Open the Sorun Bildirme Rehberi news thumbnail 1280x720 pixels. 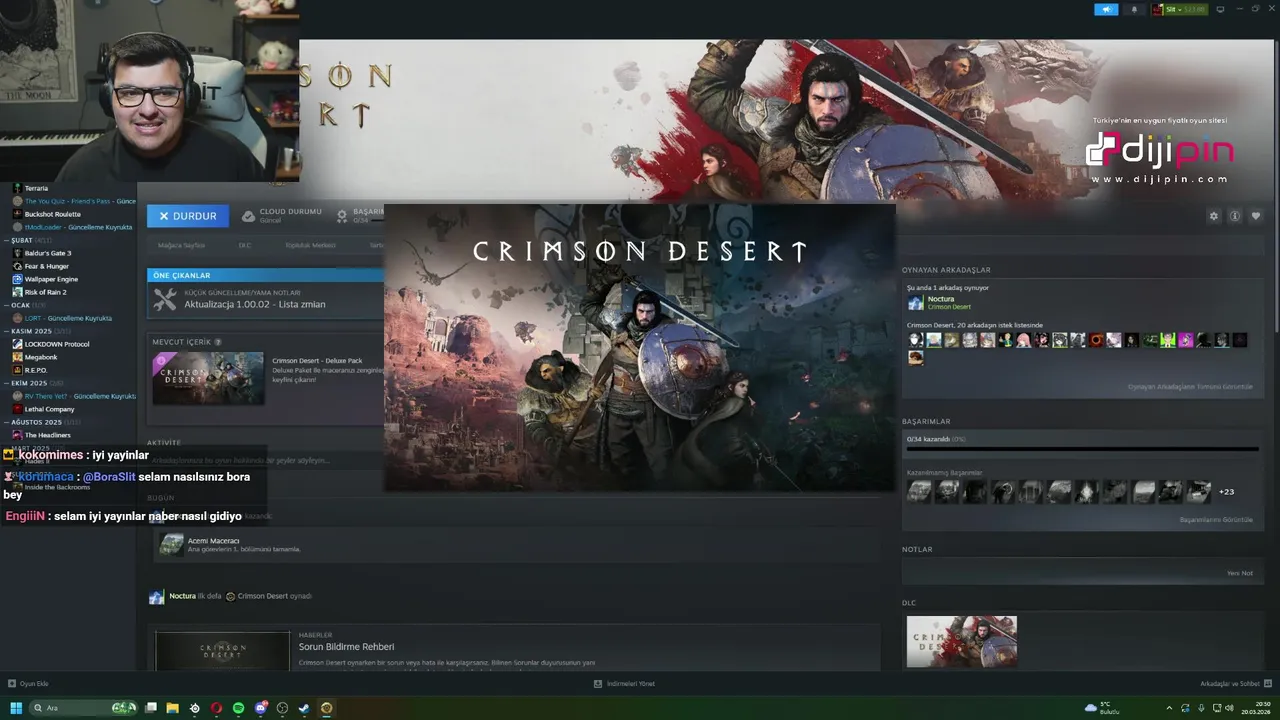[223, 651]
